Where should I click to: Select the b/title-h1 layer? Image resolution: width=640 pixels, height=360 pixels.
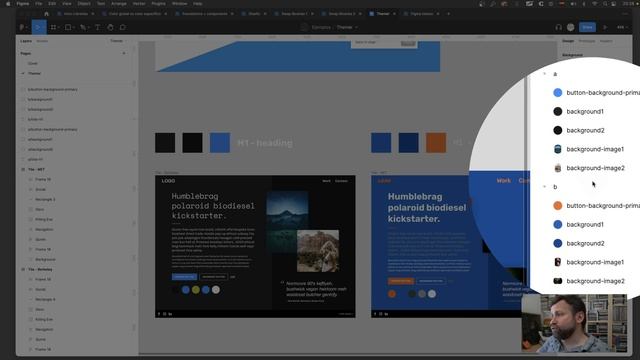point(35,119)
